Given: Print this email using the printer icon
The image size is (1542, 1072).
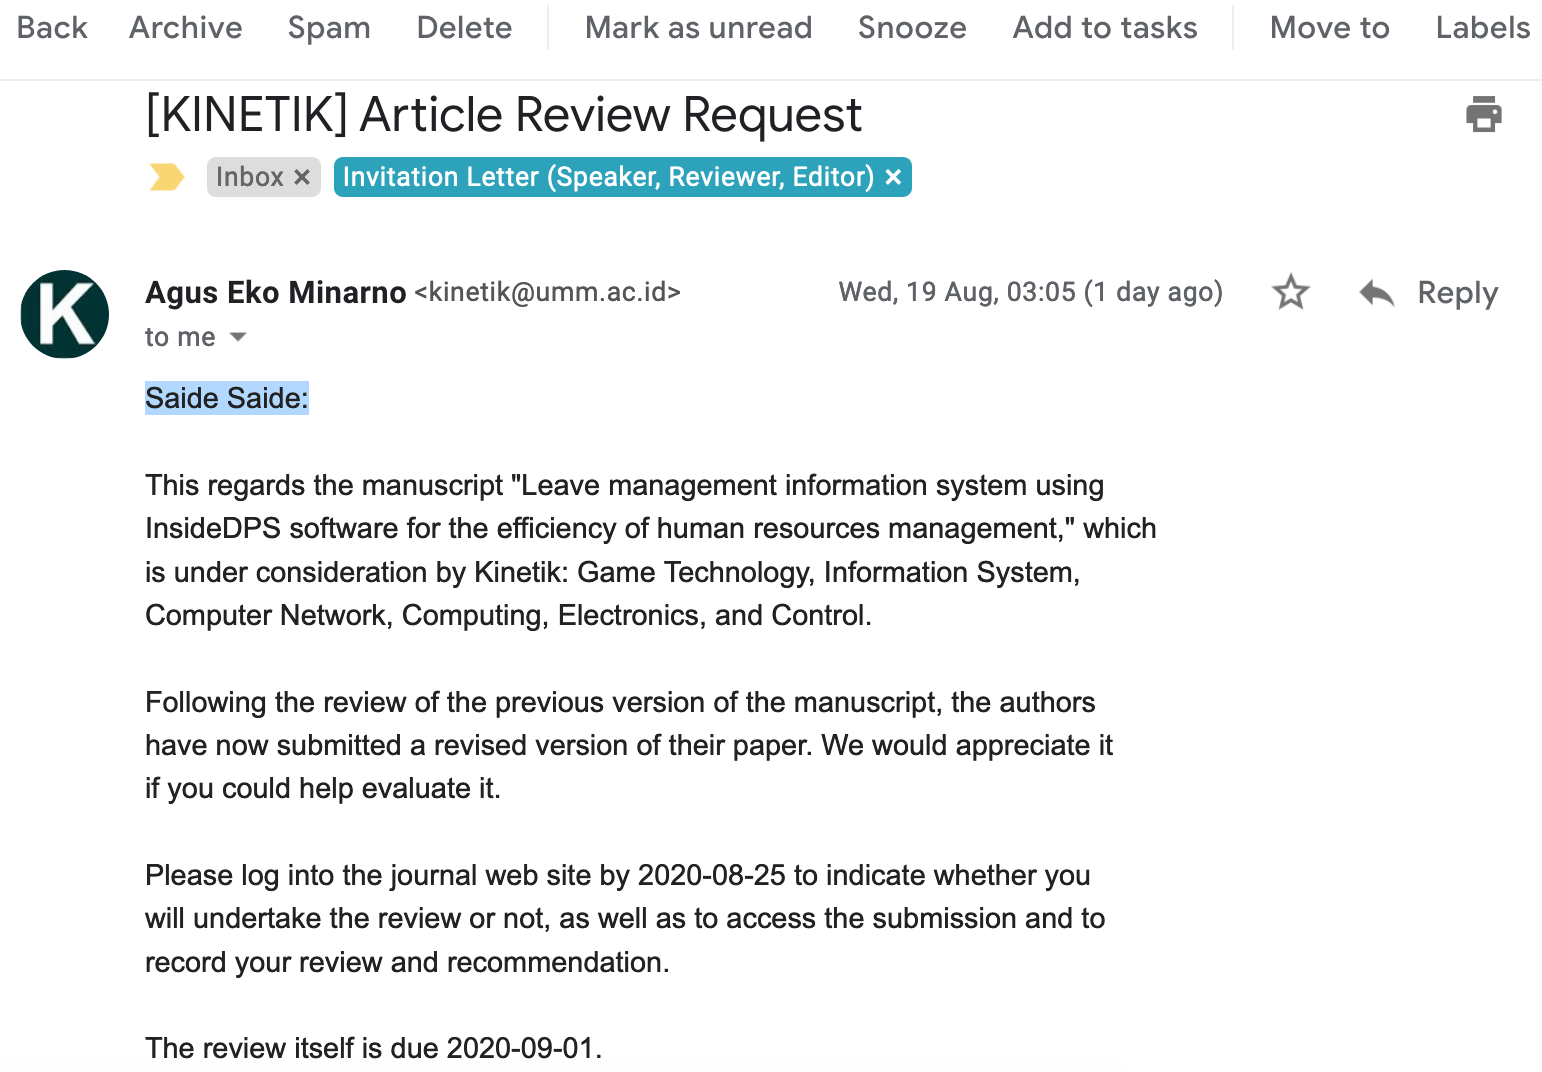Looking at the screenshot, I should [x=1483, y=114].
